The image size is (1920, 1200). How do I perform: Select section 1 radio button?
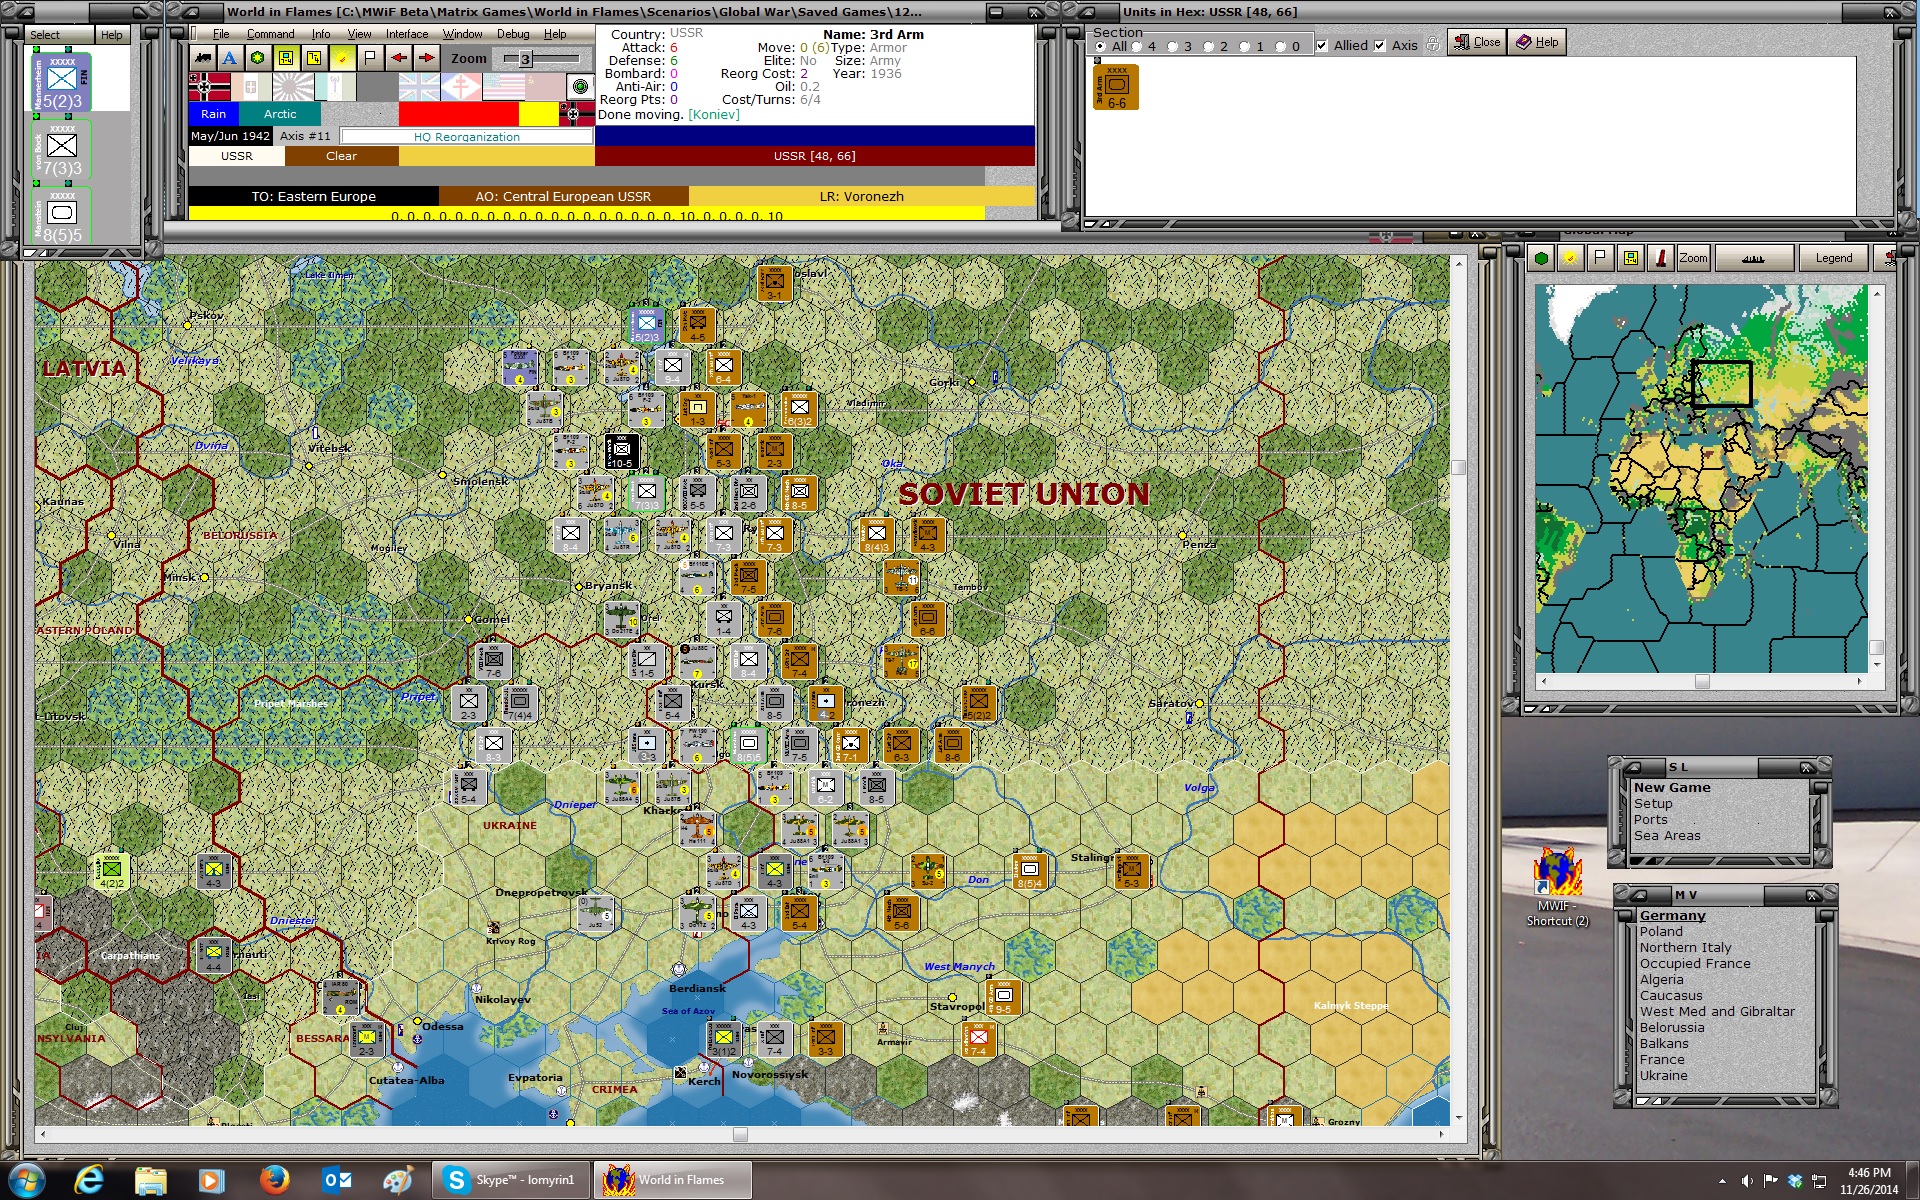point(1245,46)
